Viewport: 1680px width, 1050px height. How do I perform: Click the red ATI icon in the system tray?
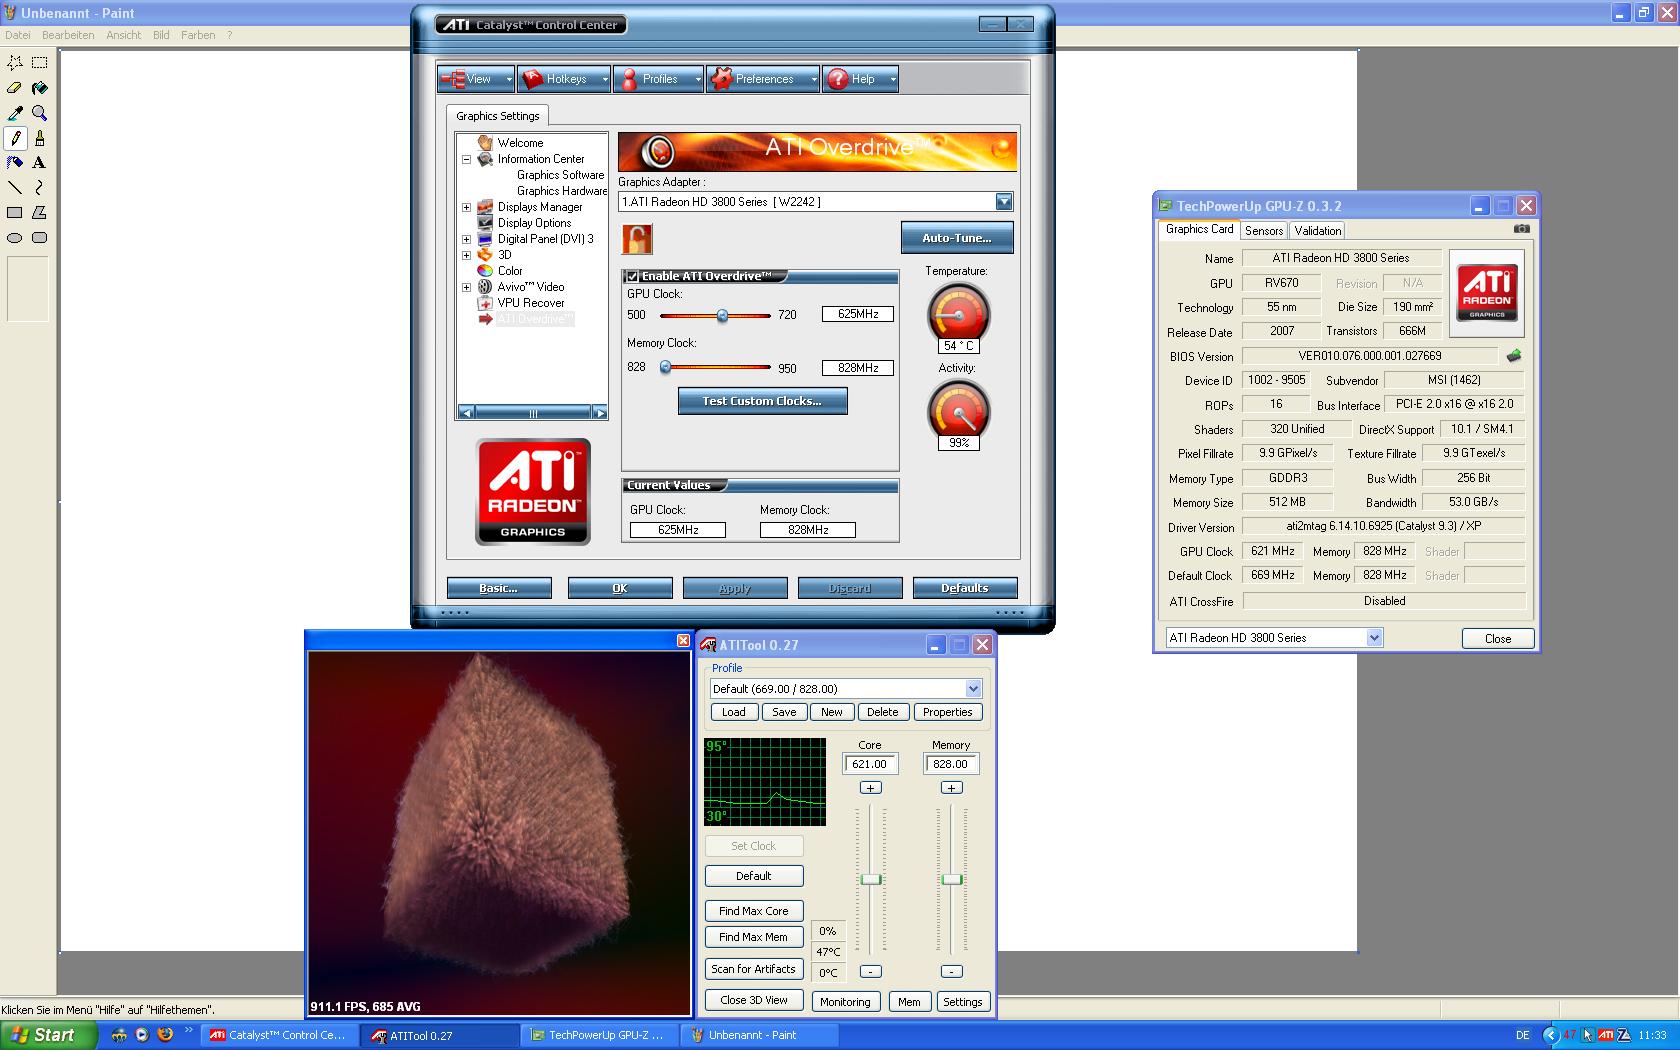pos(1605,1035)
